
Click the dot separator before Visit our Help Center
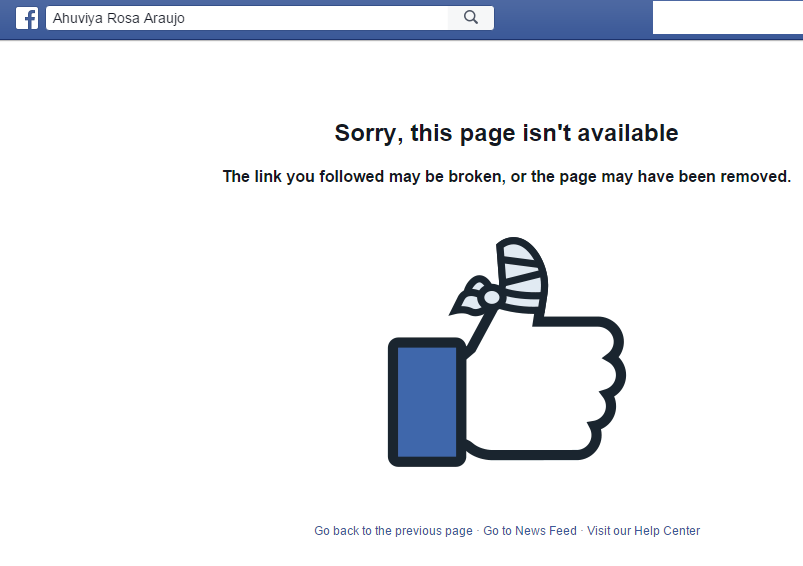(x=582, y=530)
